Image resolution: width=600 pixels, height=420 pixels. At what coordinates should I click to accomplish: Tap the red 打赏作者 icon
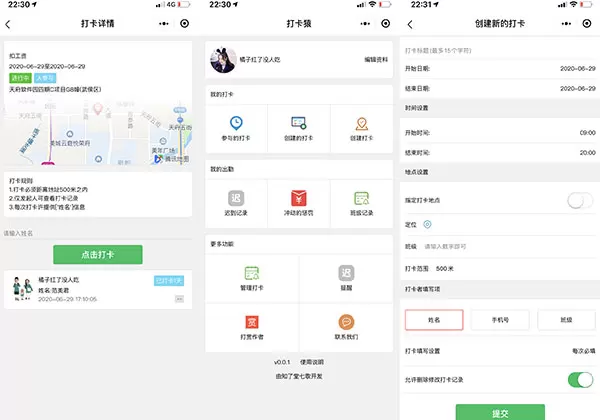(252, 322)
